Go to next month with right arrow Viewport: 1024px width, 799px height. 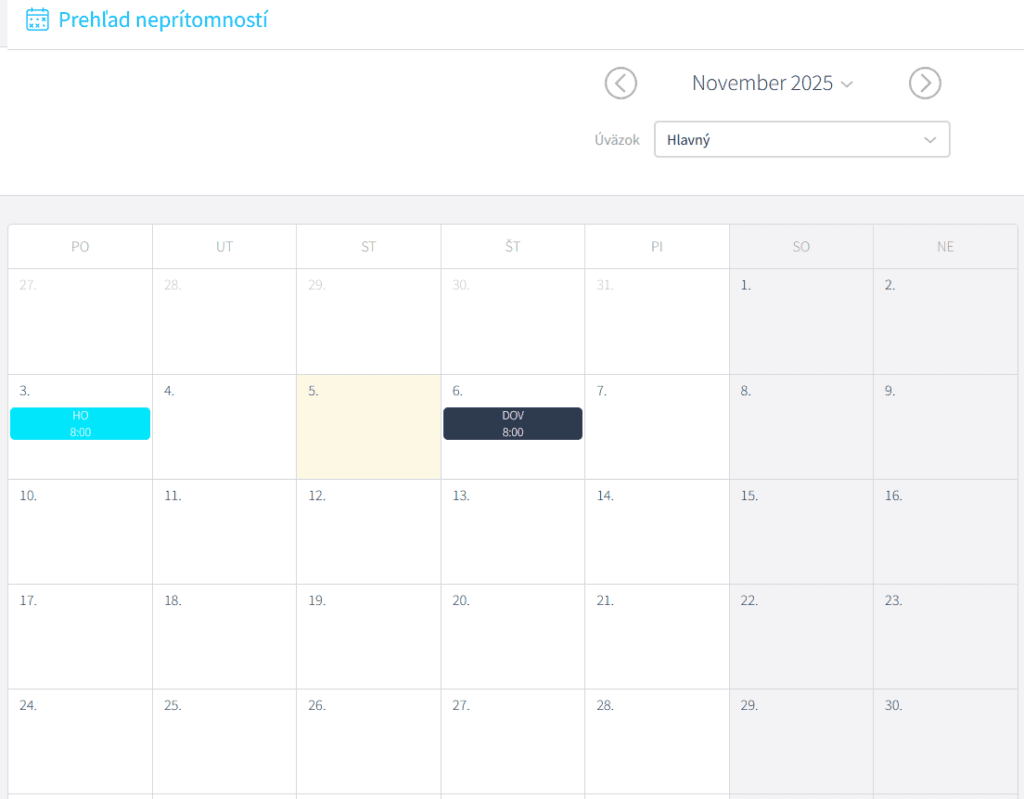click(x=925, y=83)
